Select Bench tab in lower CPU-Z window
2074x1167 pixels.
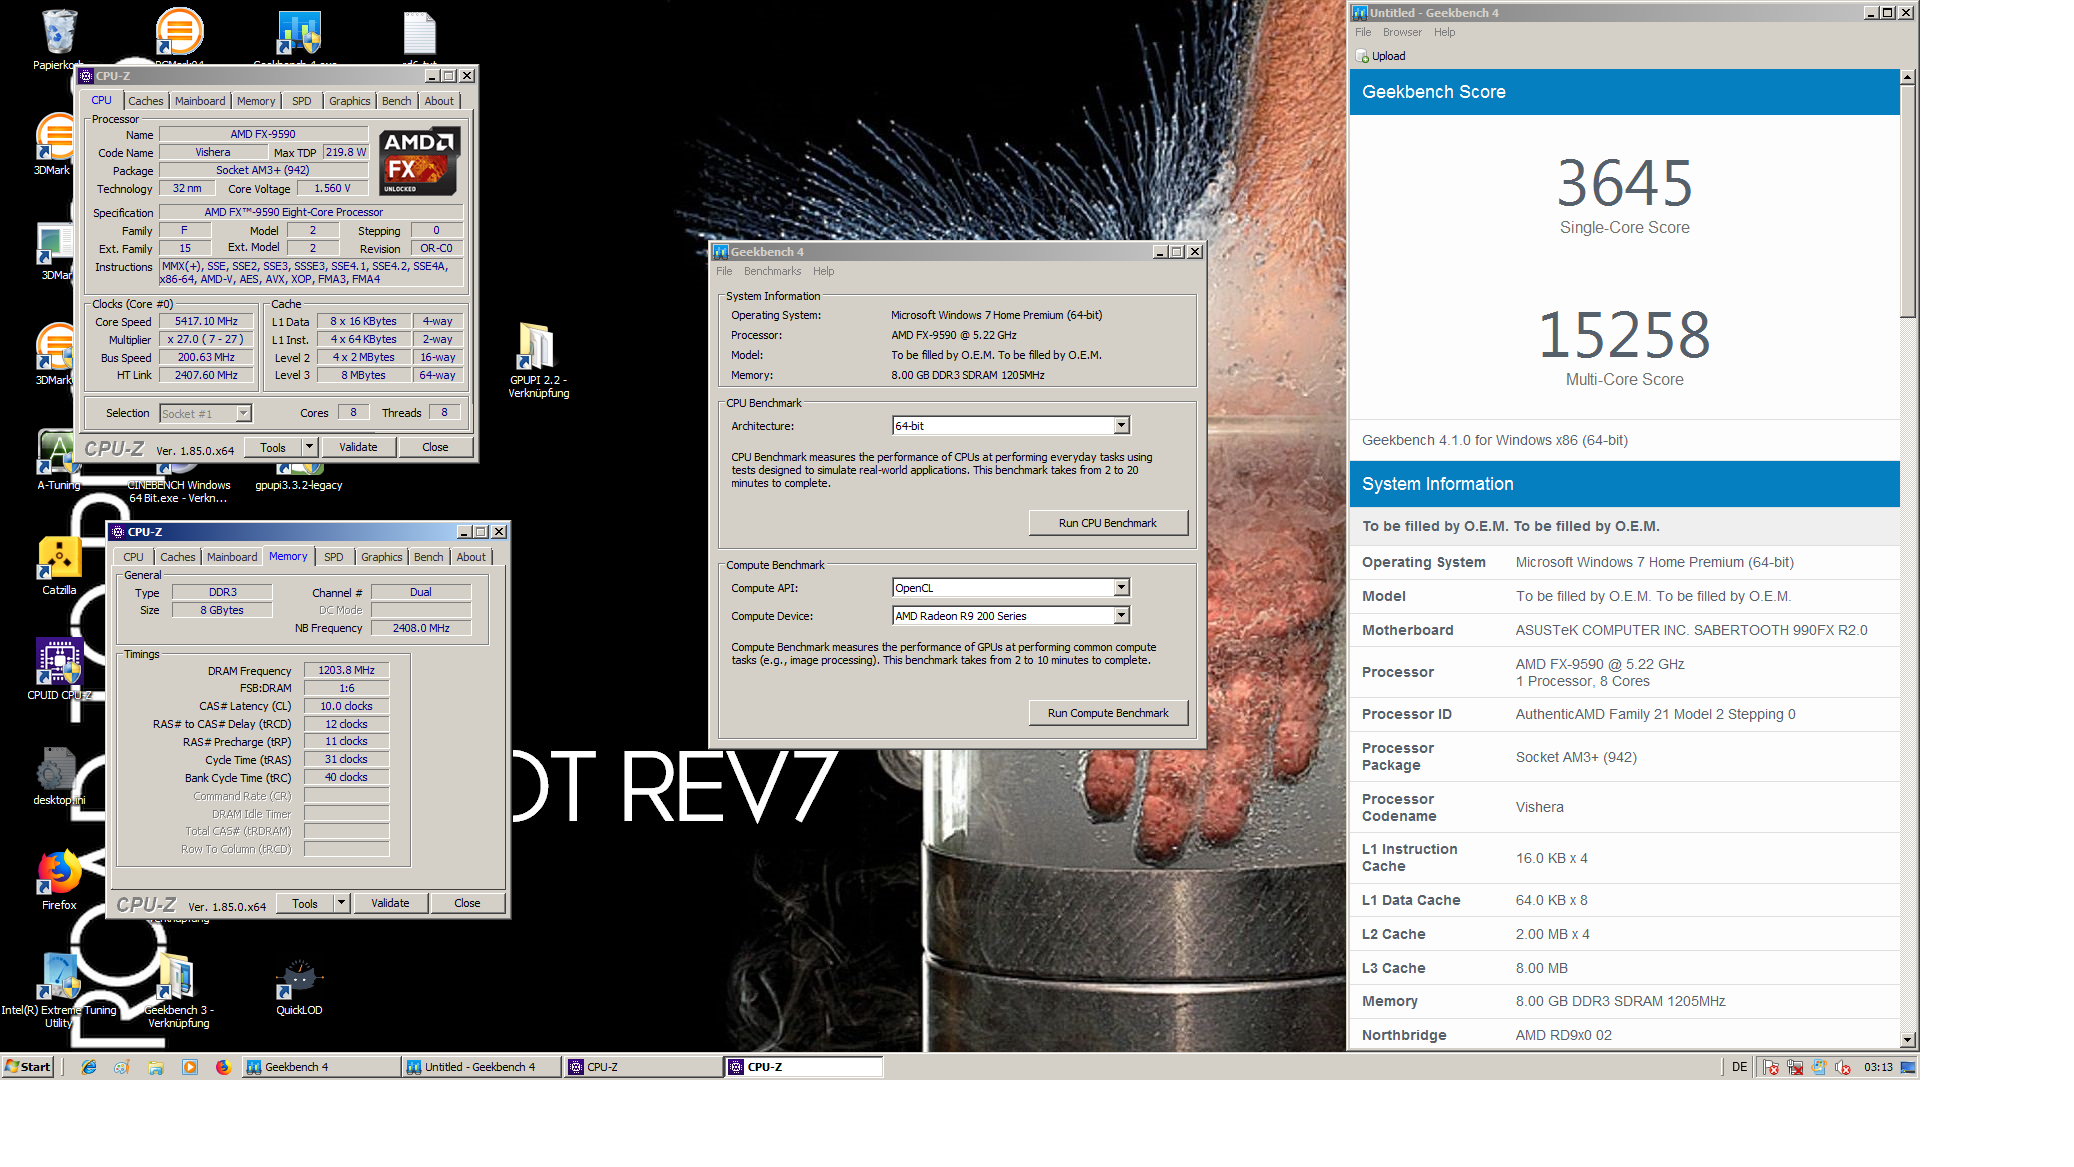[428, 557]
